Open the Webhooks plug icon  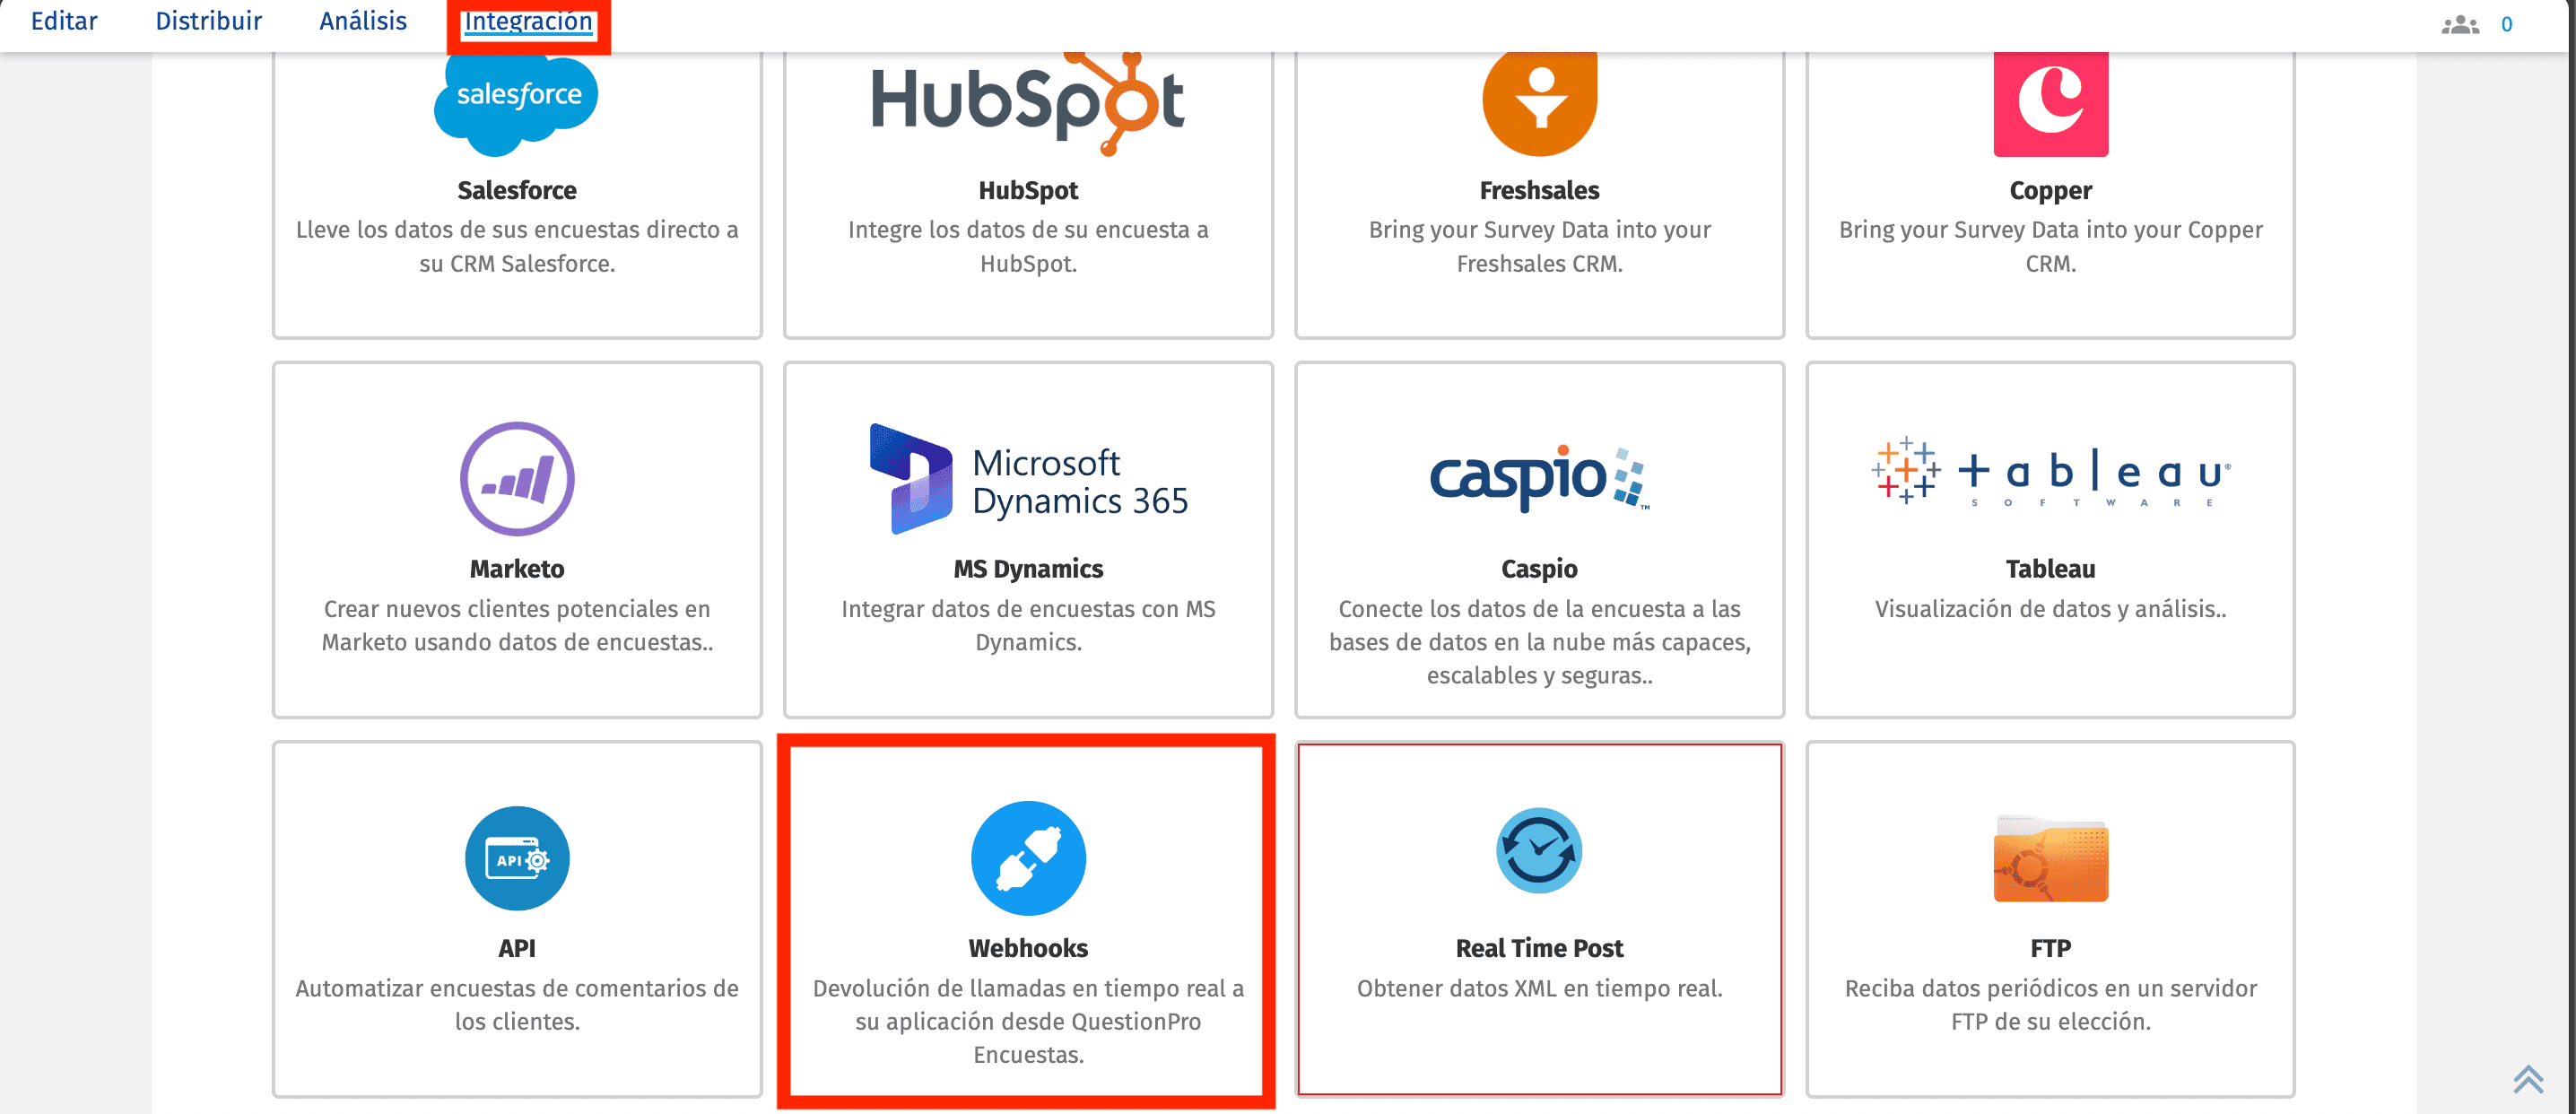tap(1028, 858)
